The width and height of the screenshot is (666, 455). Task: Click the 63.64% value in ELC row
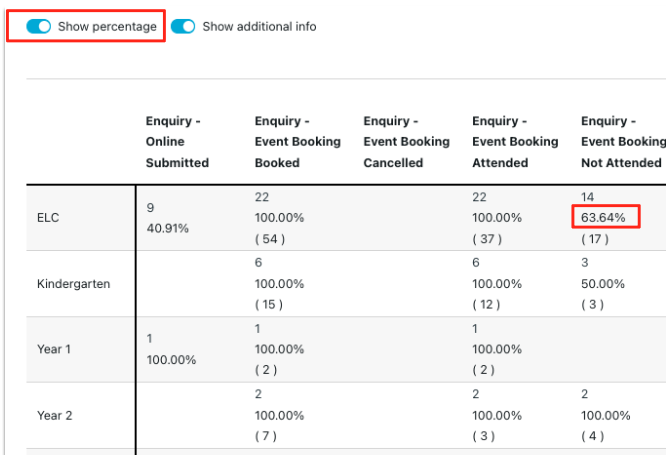pos(606,217)
